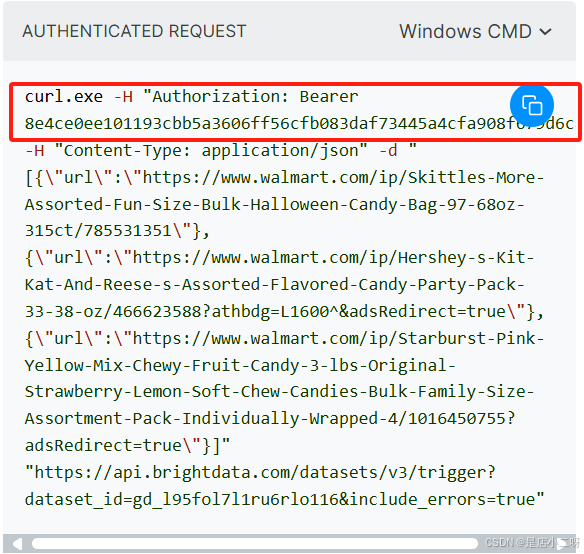Click the horizontal scrollbar thumb under the code
584x554 pixels.
tap(255, 543)
